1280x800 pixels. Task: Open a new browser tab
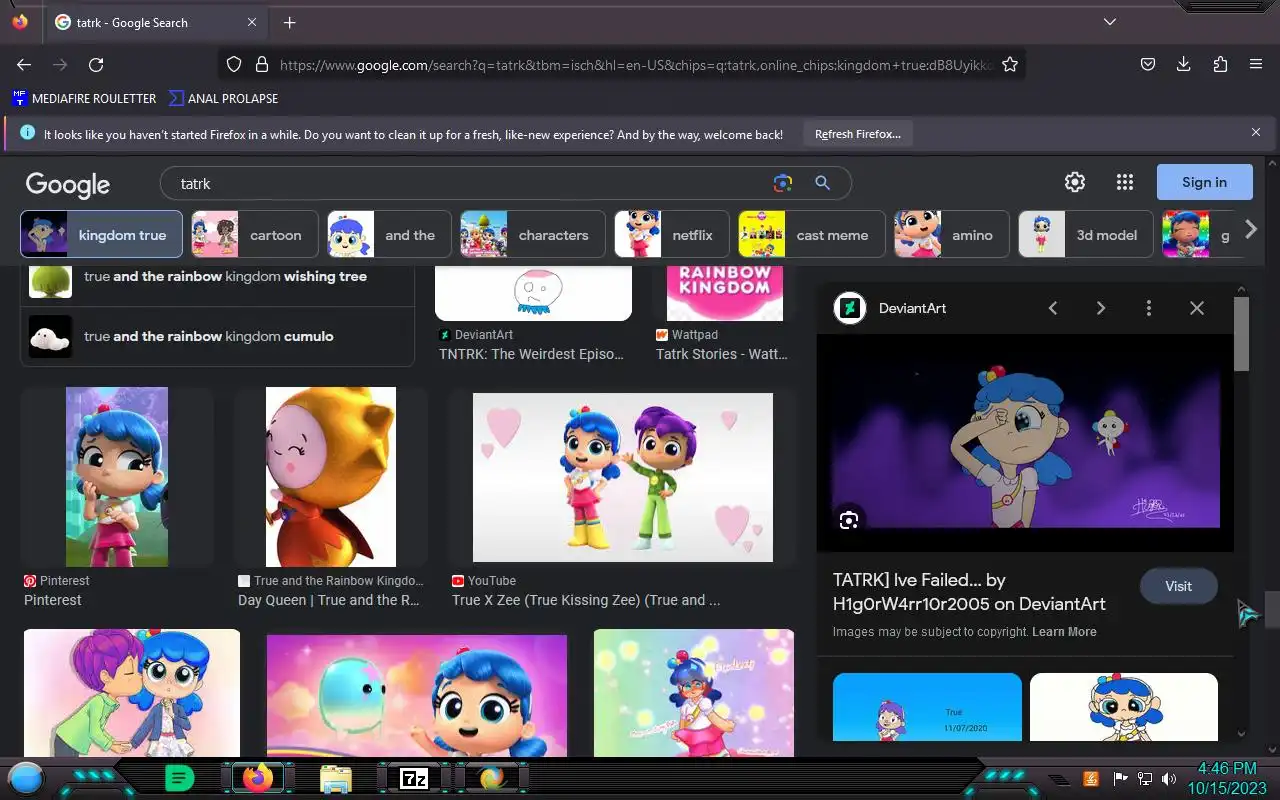289,22
